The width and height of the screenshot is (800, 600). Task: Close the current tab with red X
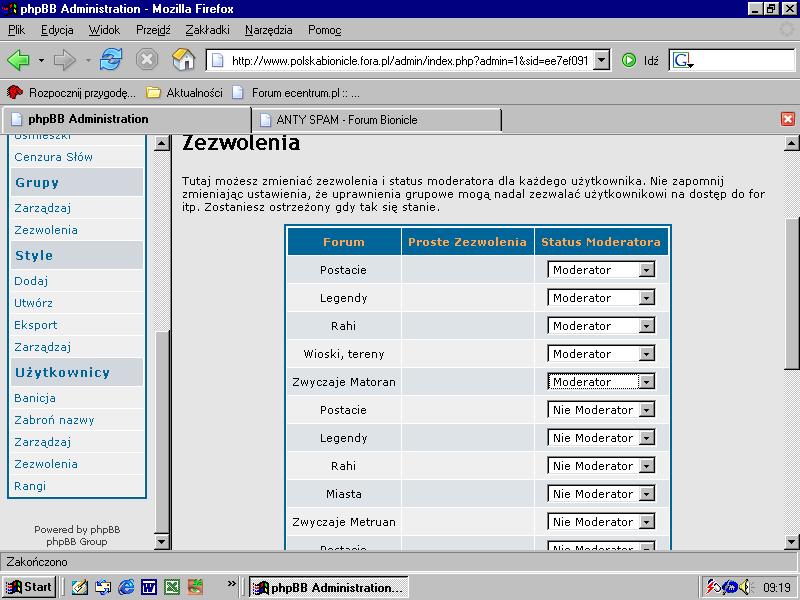[x=788, y=119]
